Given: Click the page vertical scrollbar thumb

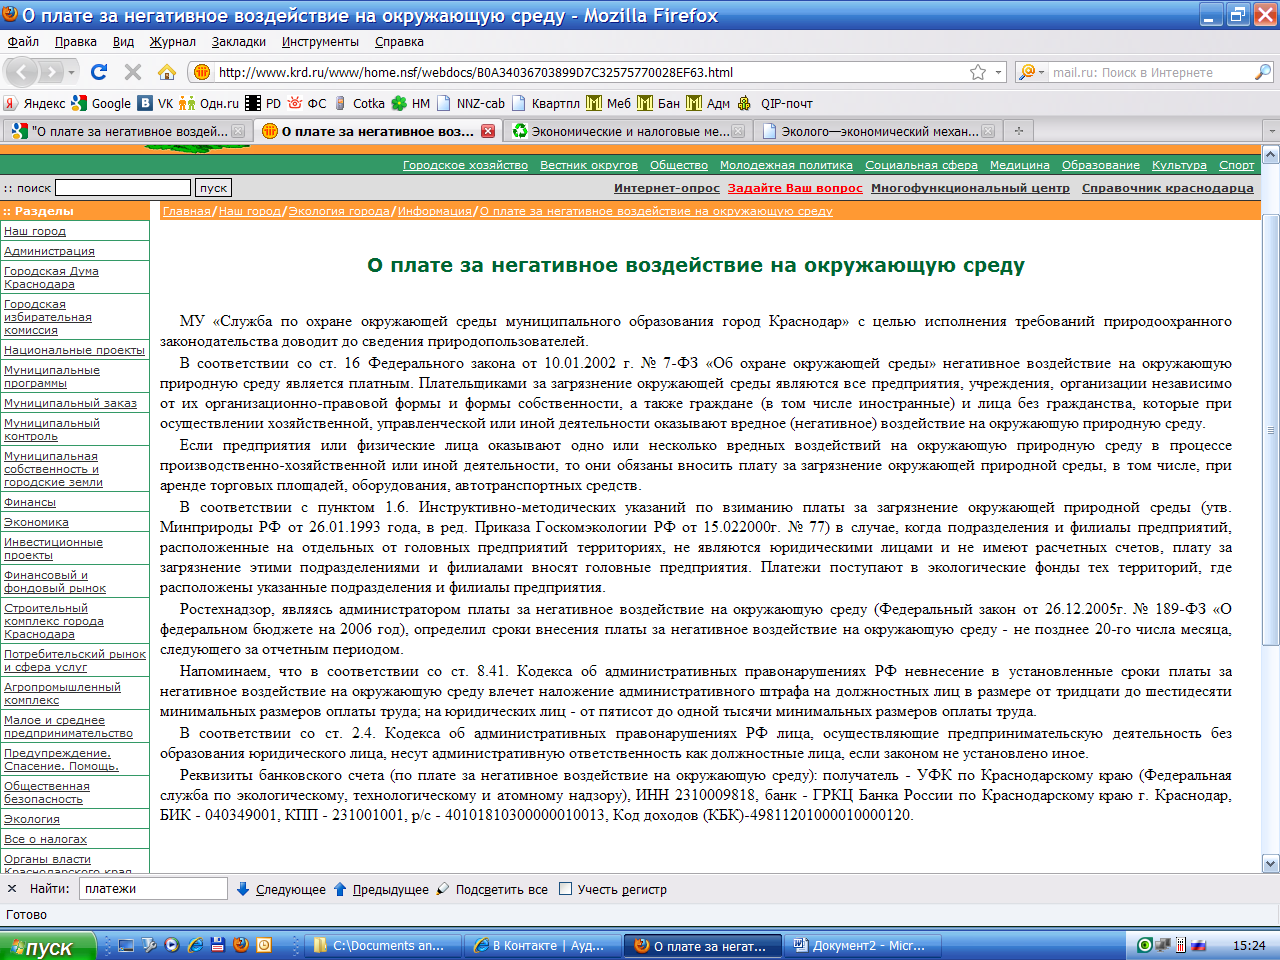Looking at the screenshot, I should pyautogui.click(x=1271, y=430).
